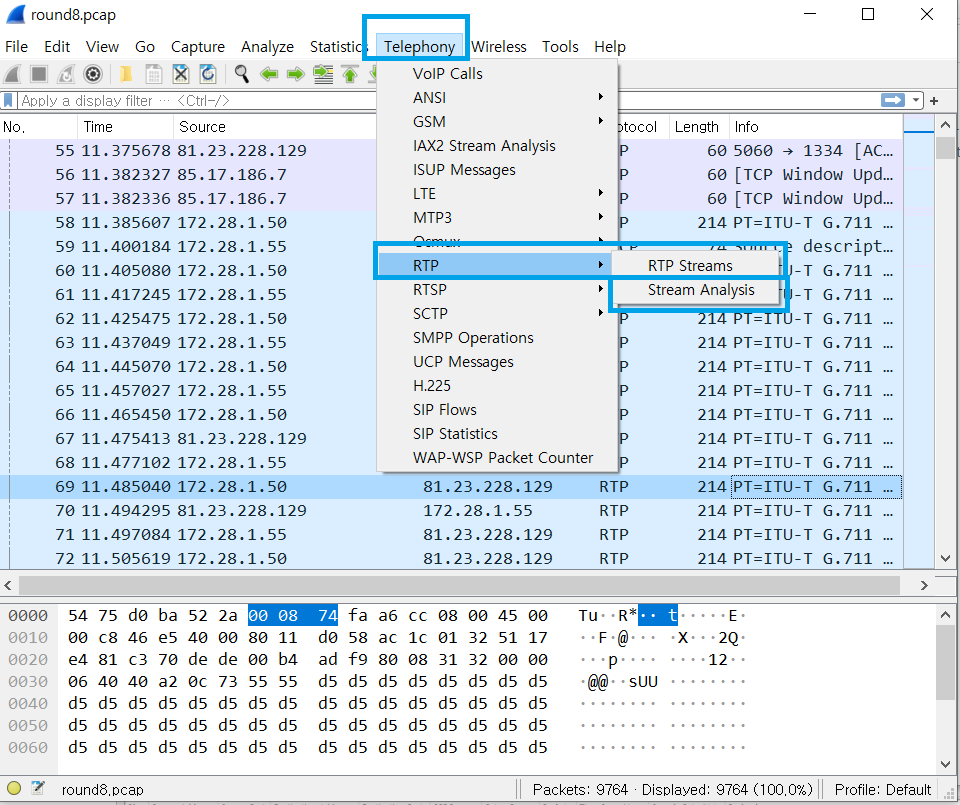Screen dimensions: 960x805
Task: Select packet 70 from 81.23.228.129
Action: [451, 511]
